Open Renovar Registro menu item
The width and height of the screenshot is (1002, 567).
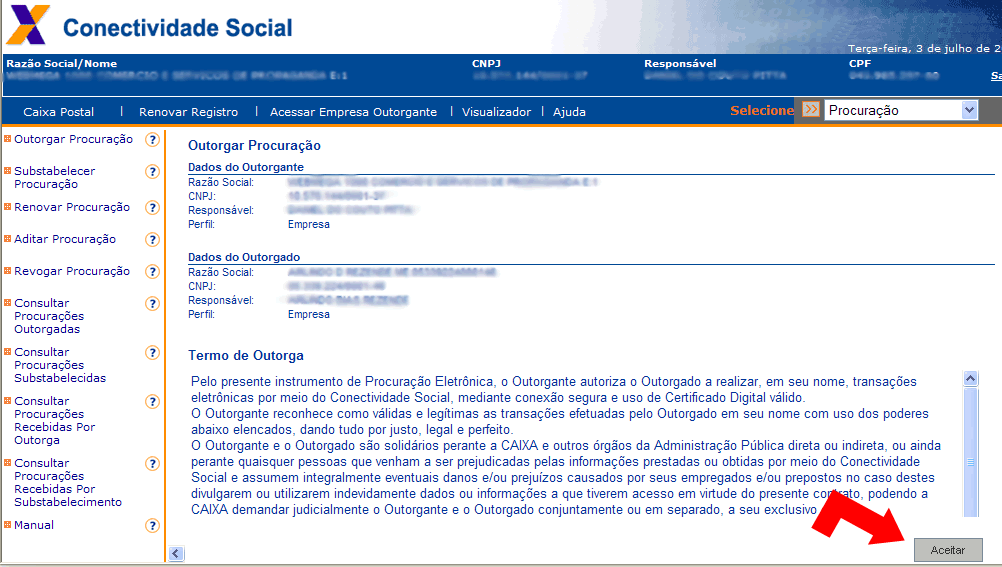tap(189, 112)
